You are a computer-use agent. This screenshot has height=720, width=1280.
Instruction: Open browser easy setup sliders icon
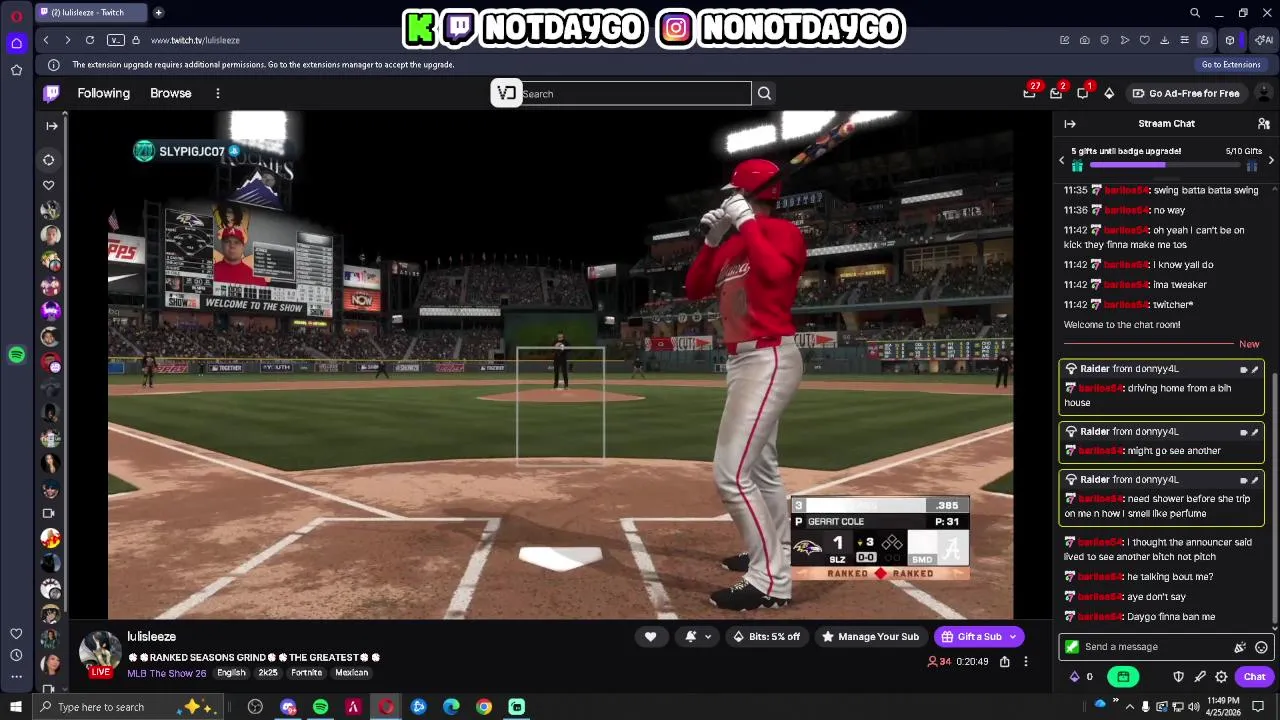[x=1184, y=40]
